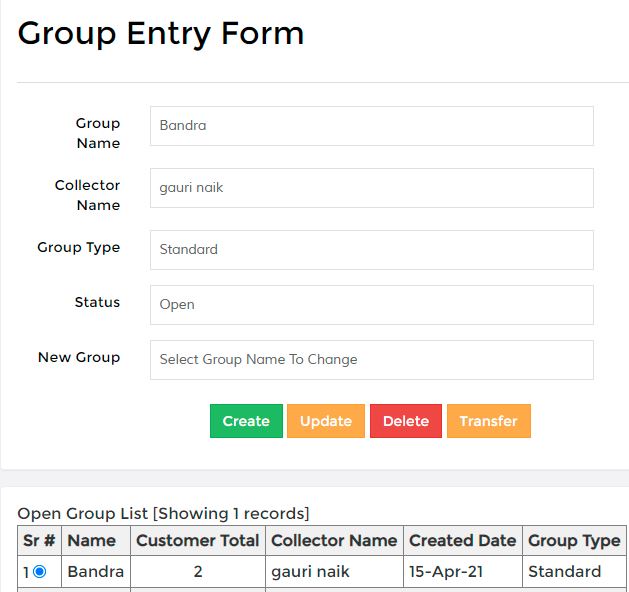The height and width of the screenshot is (592, 629).
Task: Click the Name column header
Action: pyautogui.click(x=96, y=540)
